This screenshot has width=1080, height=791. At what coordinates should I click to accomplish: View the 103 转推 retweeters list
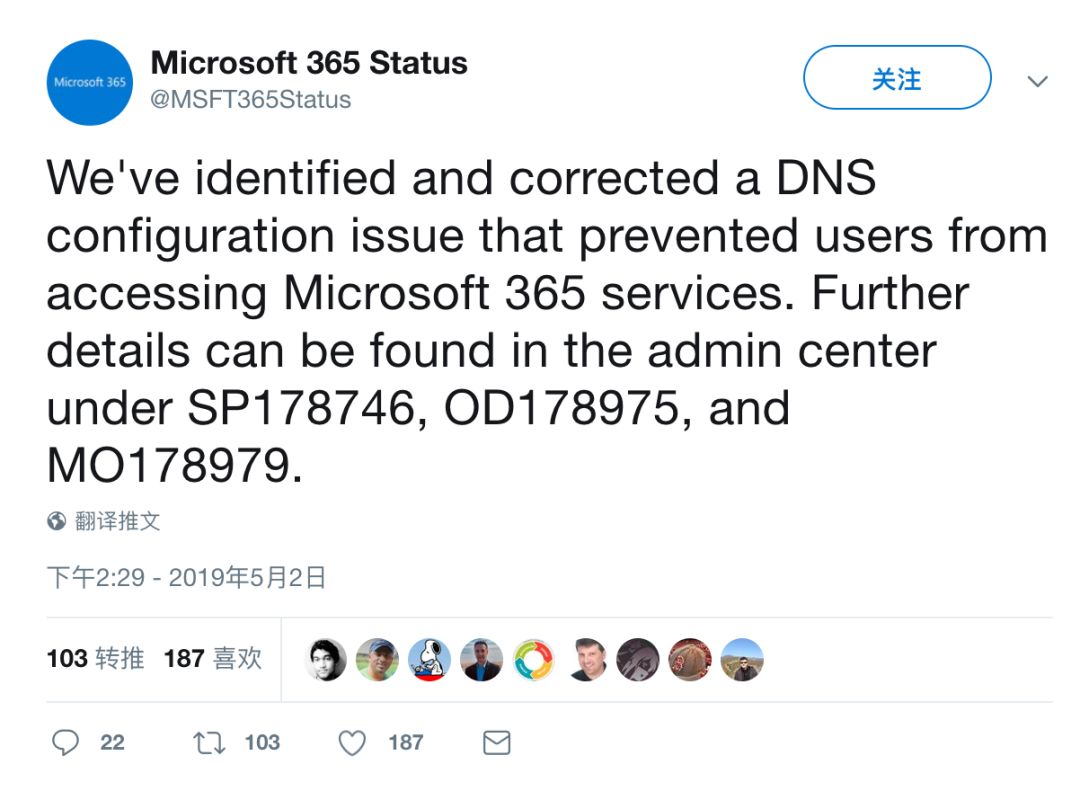95,659
